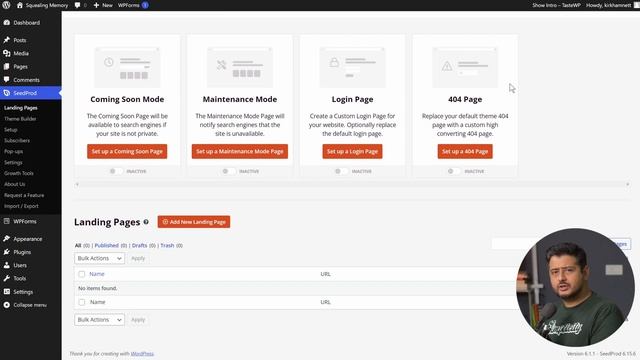Open Subscribers submenu item
Image resolution: width=640 pixels, height=360 pixels.
point(17,140)
